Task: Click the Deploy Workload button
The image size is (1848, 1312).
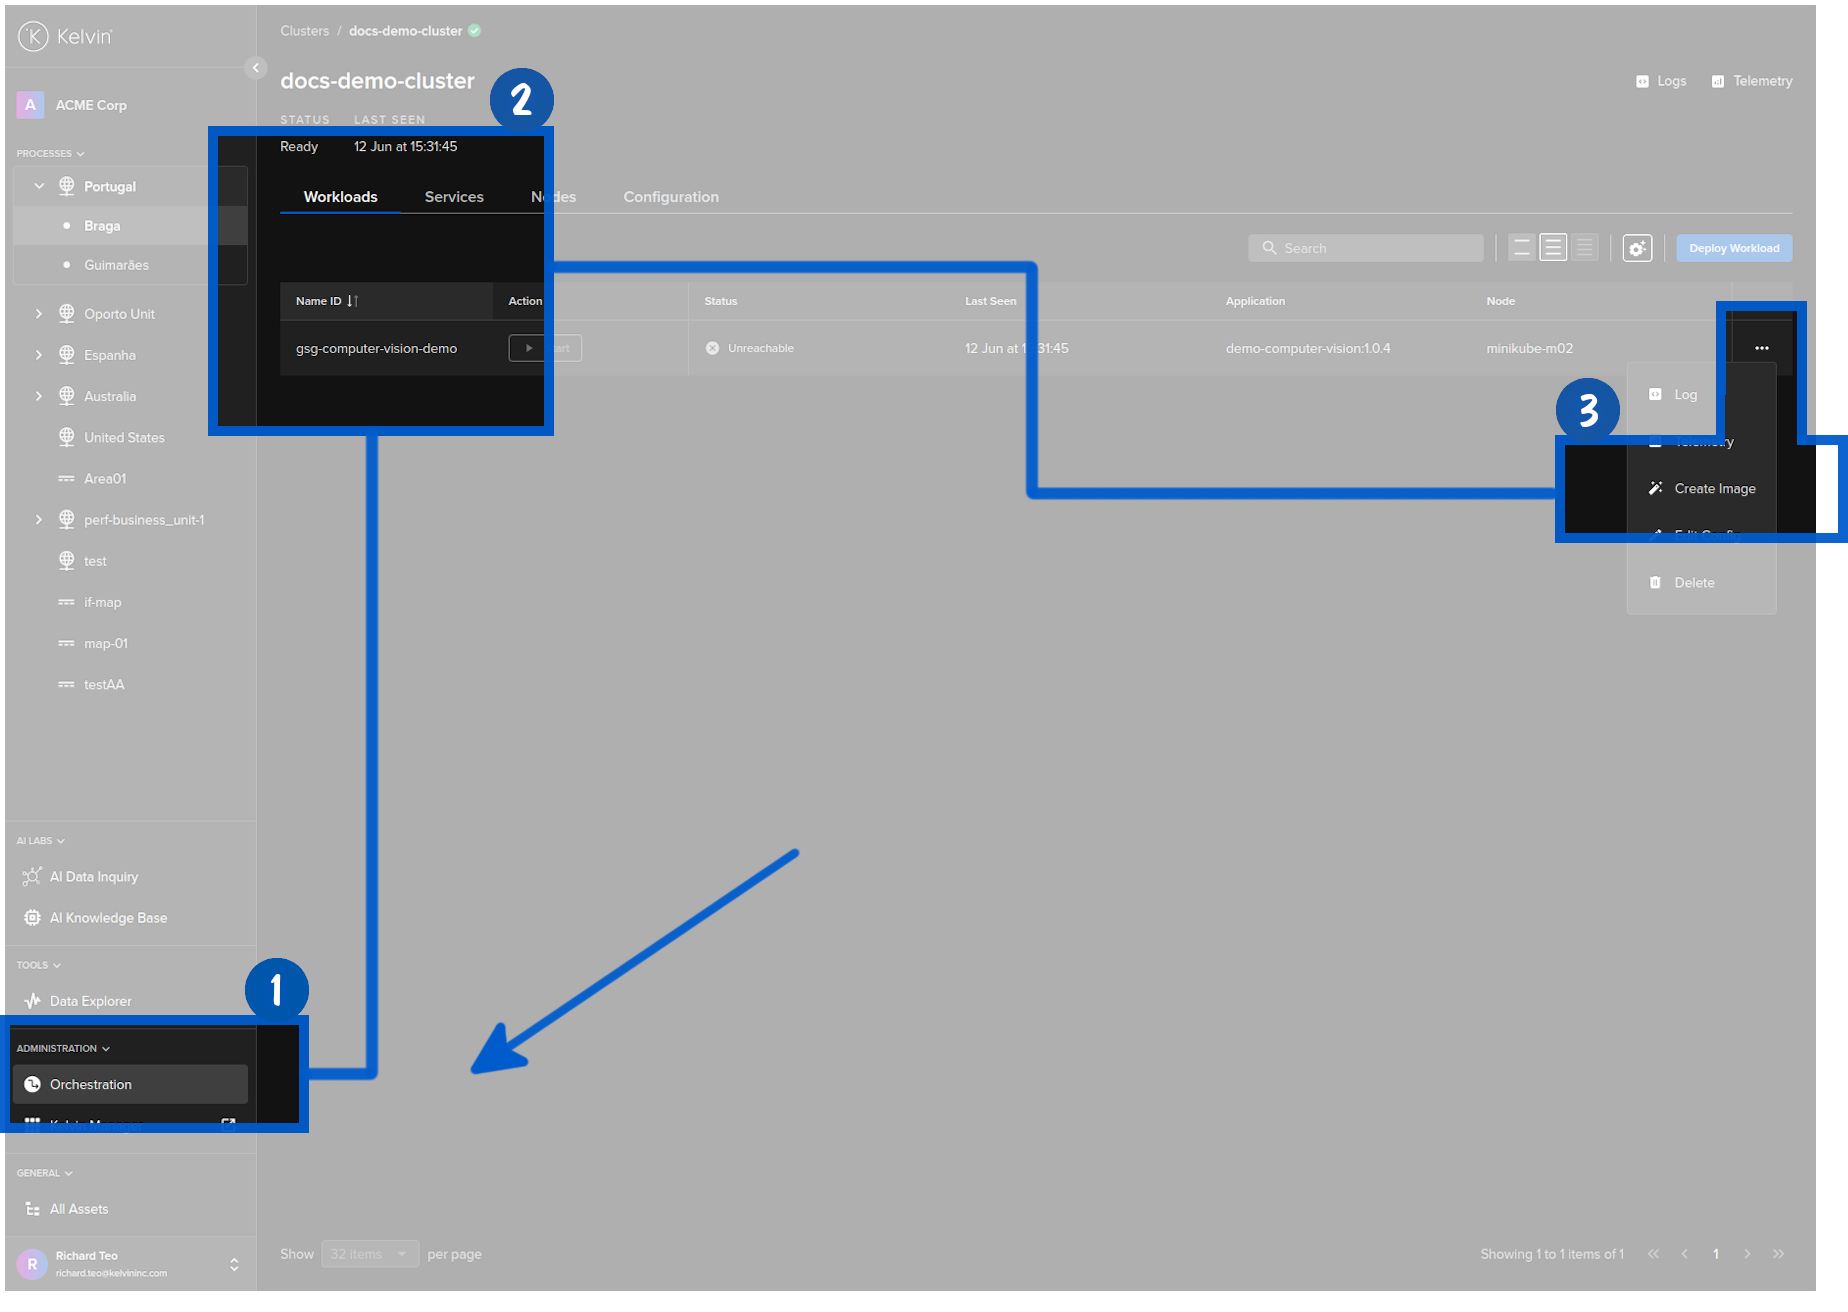Action: click(x=1734, y=247)
